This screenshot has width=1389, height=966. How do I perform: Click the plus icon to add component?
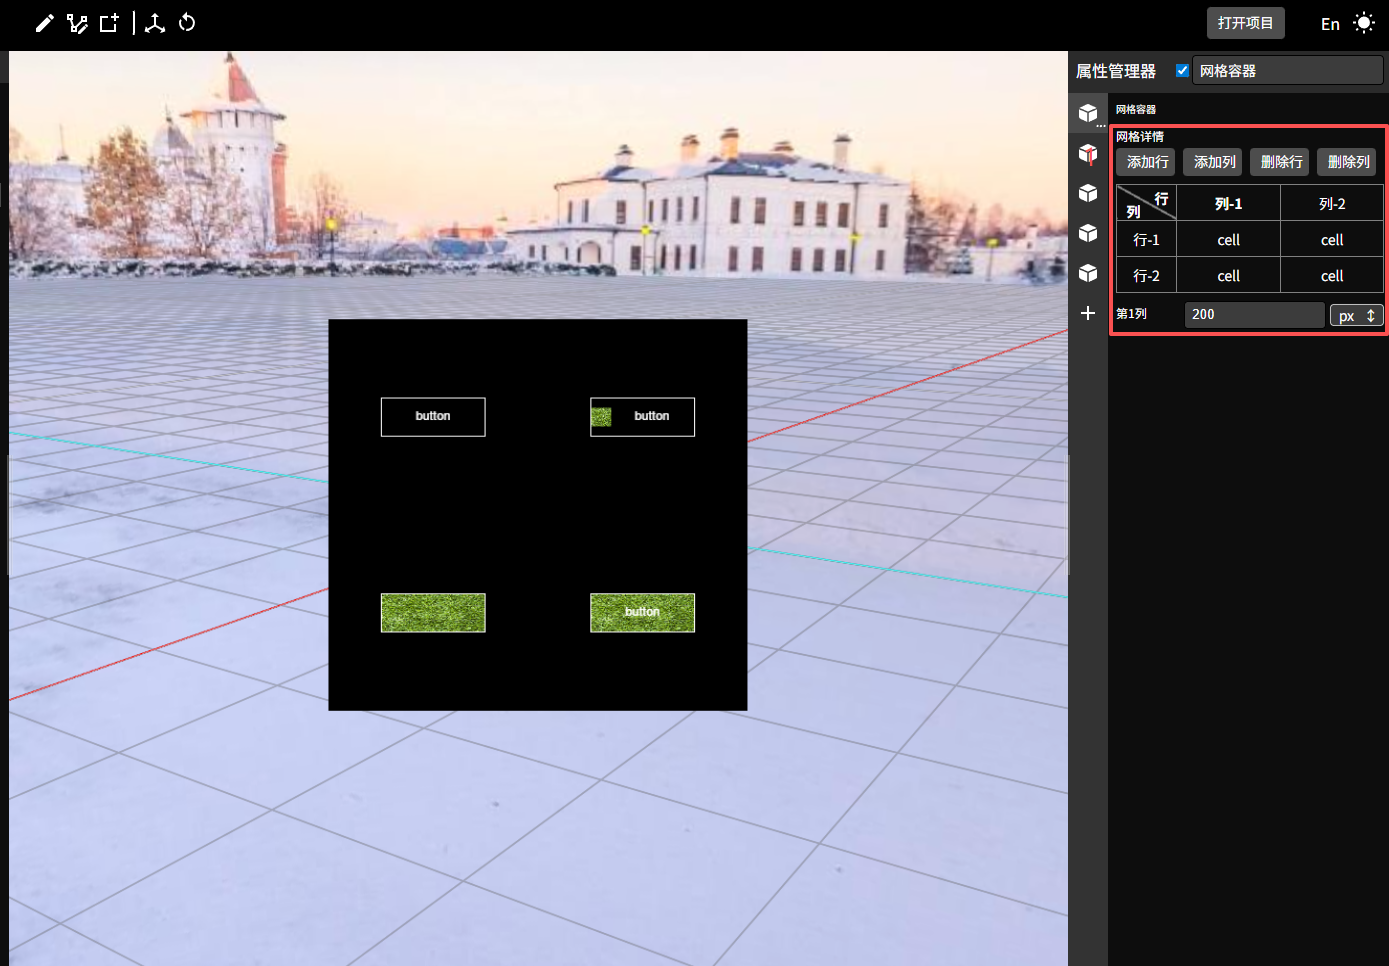tap(1088, 313)
